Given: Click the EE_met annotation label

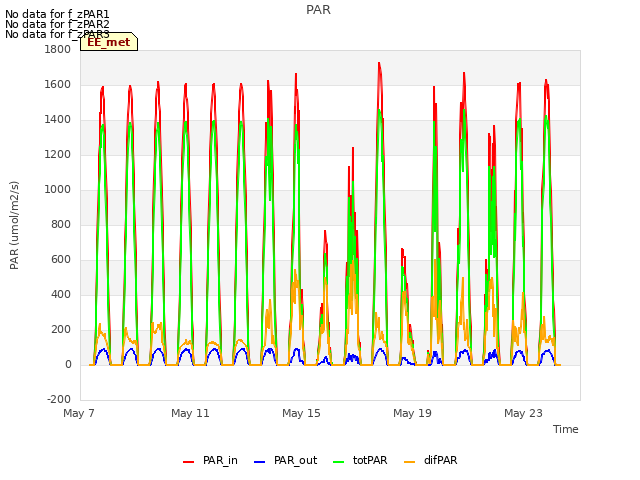Looking at the screenshot, I should (109, 42).
